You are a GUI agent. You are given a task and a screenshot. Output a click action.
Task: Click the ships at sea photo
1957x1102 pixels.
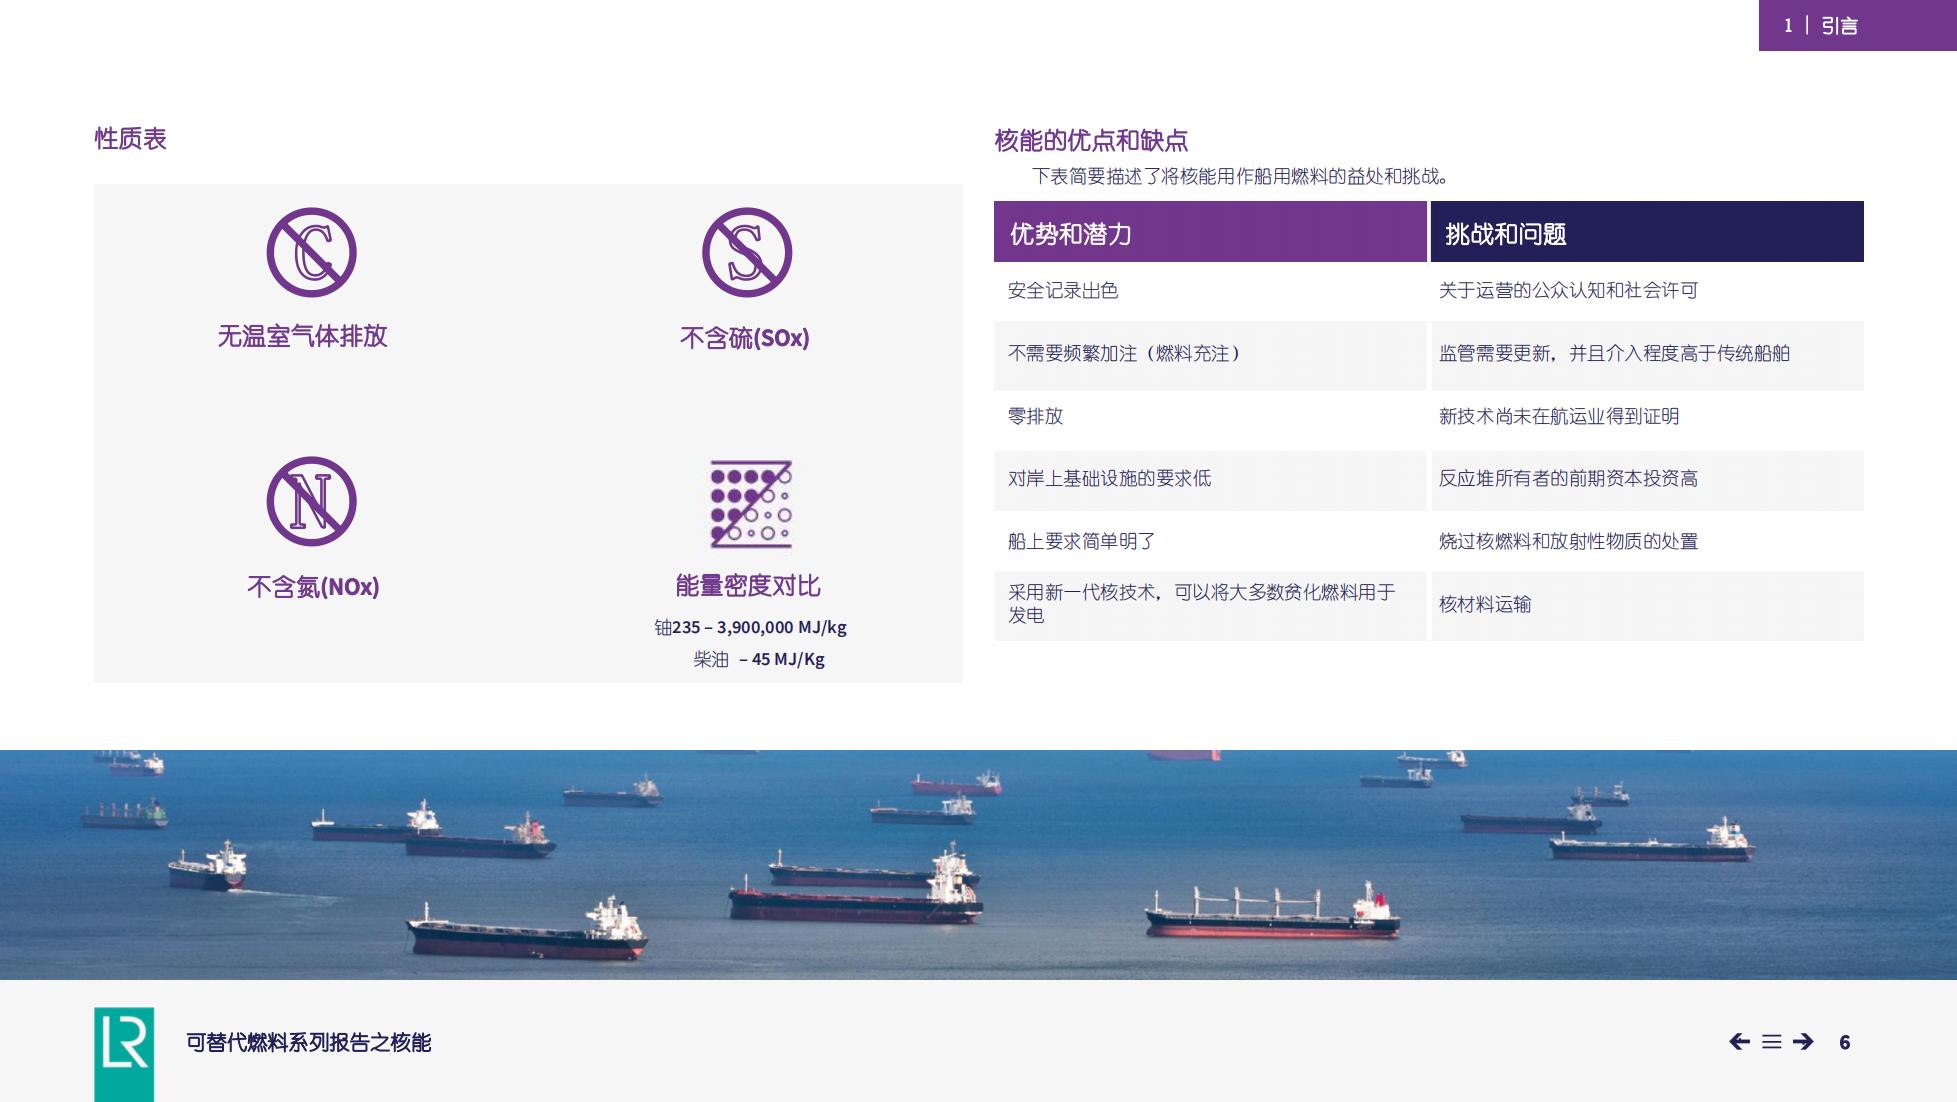pos(978,864)
